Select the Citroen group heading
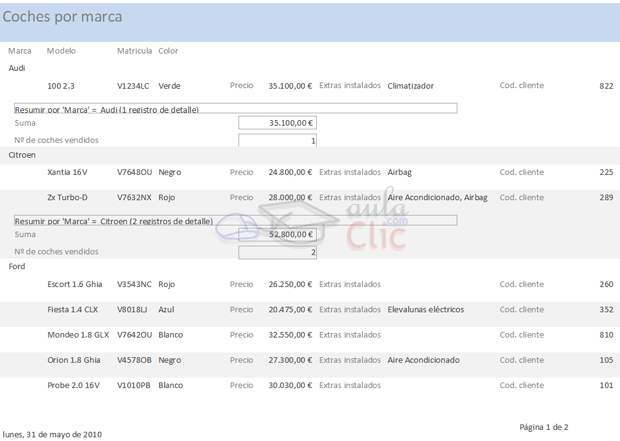The height and width of the screenshot is (441, 620). coord(22,155)
